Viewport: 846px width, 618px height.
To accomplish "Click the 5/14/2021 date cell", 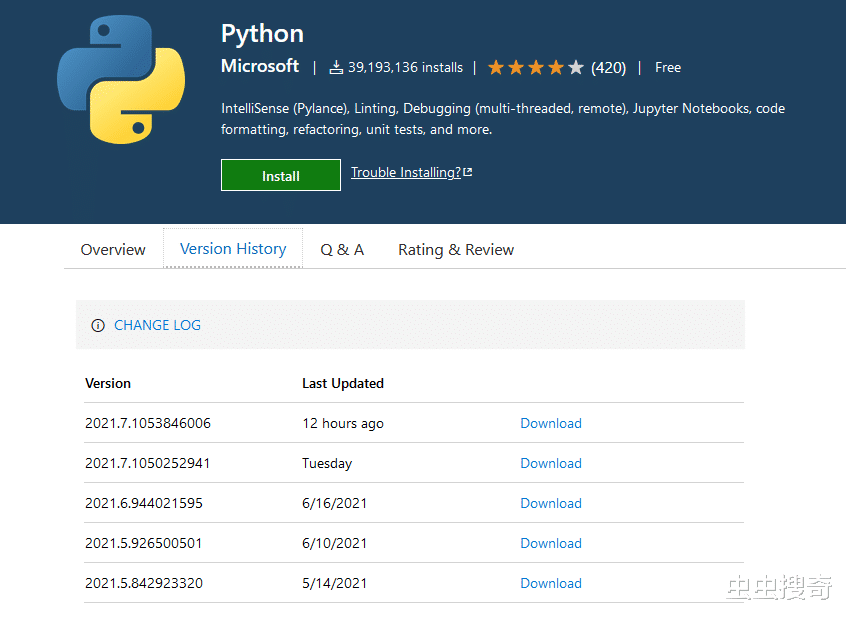I will [335, 583].
